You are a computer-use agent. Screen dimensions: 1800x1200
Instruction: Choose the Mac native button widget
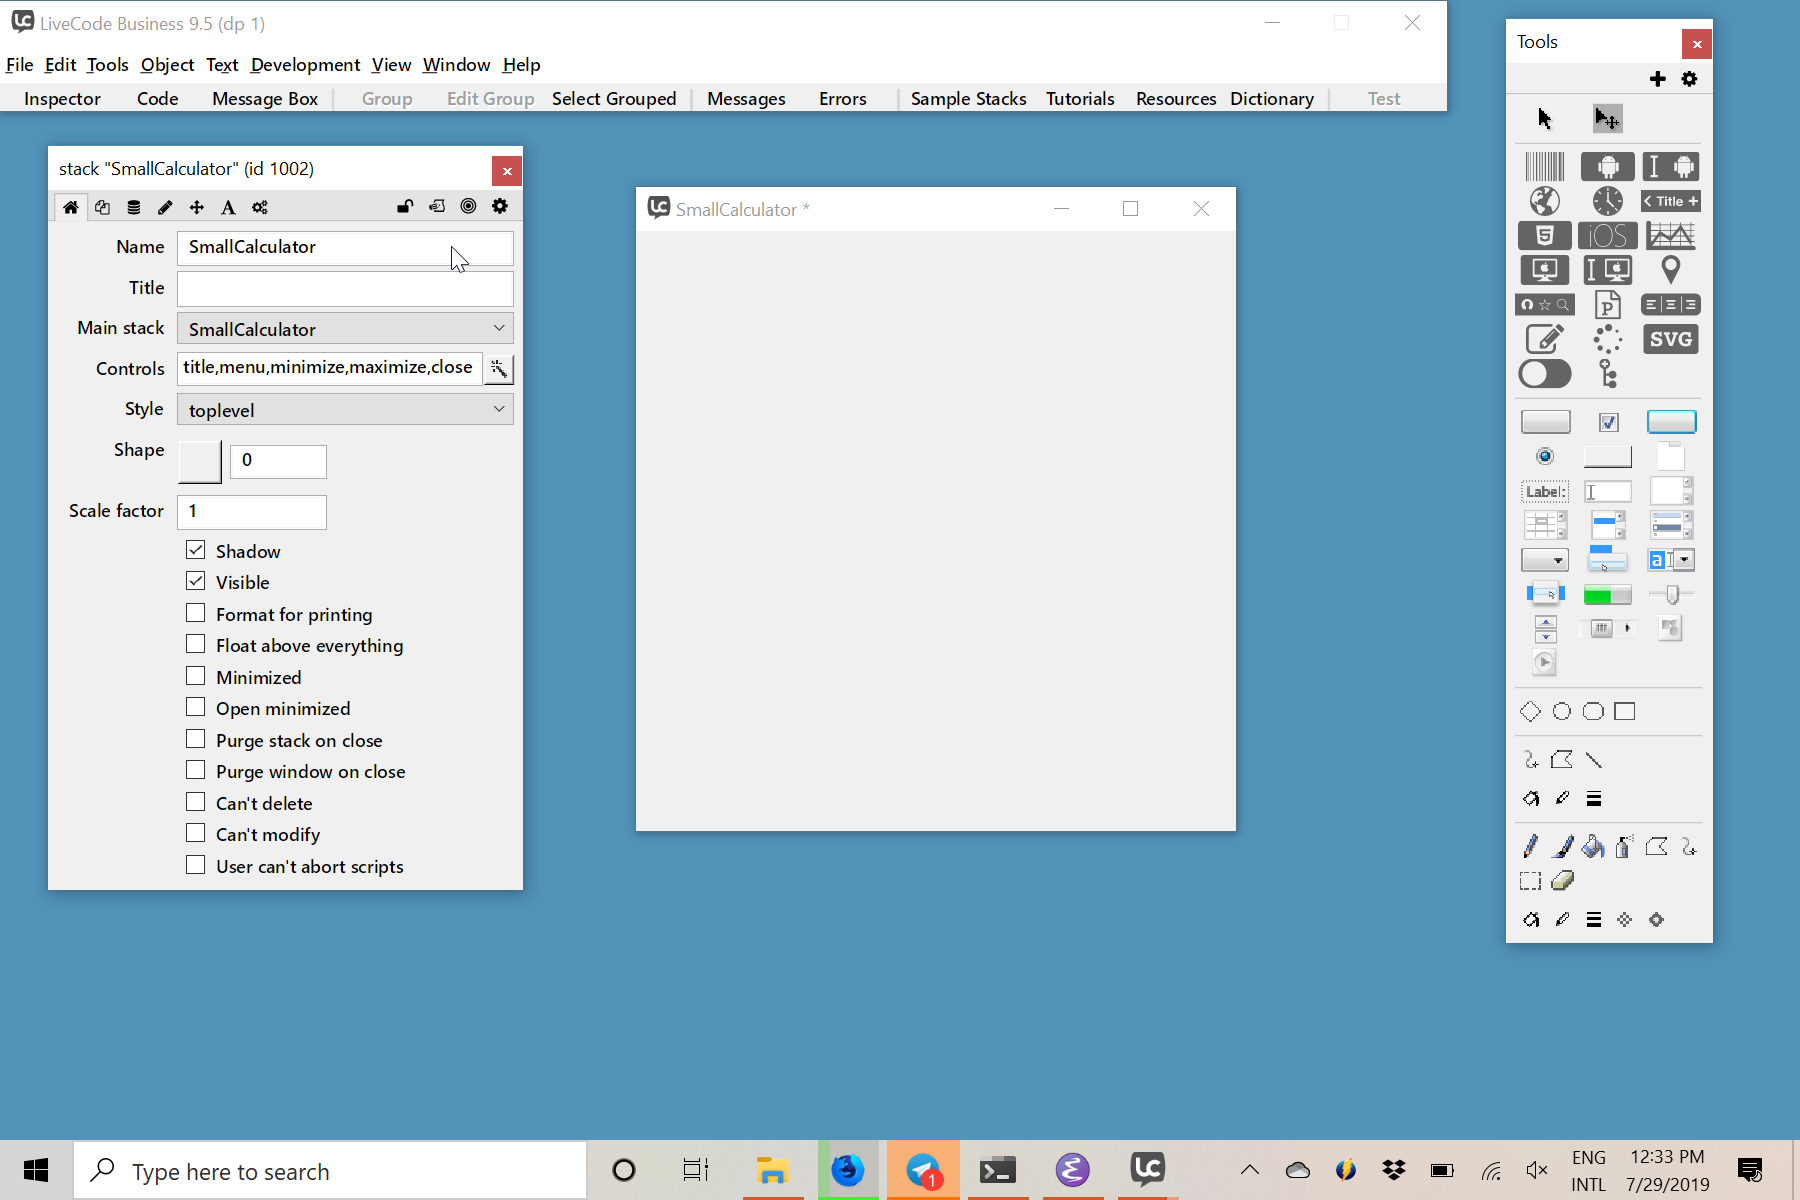tap(1544, 270)
